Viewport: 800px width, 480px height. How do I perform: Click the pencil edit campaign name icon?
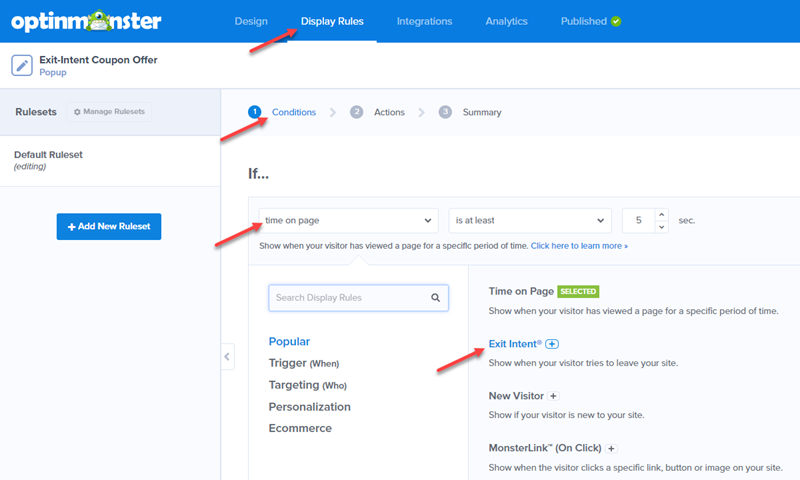pos(22,65)
